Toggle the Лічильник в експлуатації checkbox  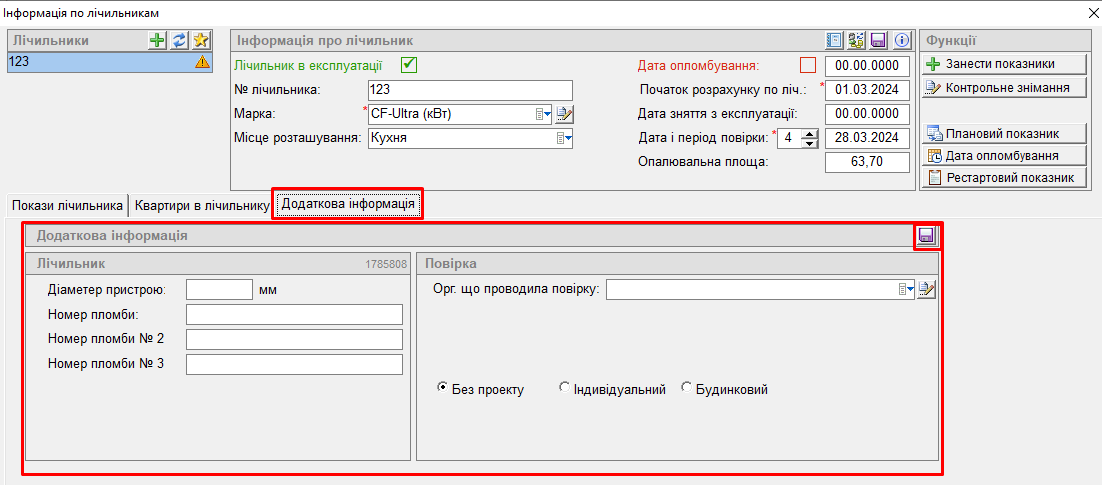pos(408,65)
